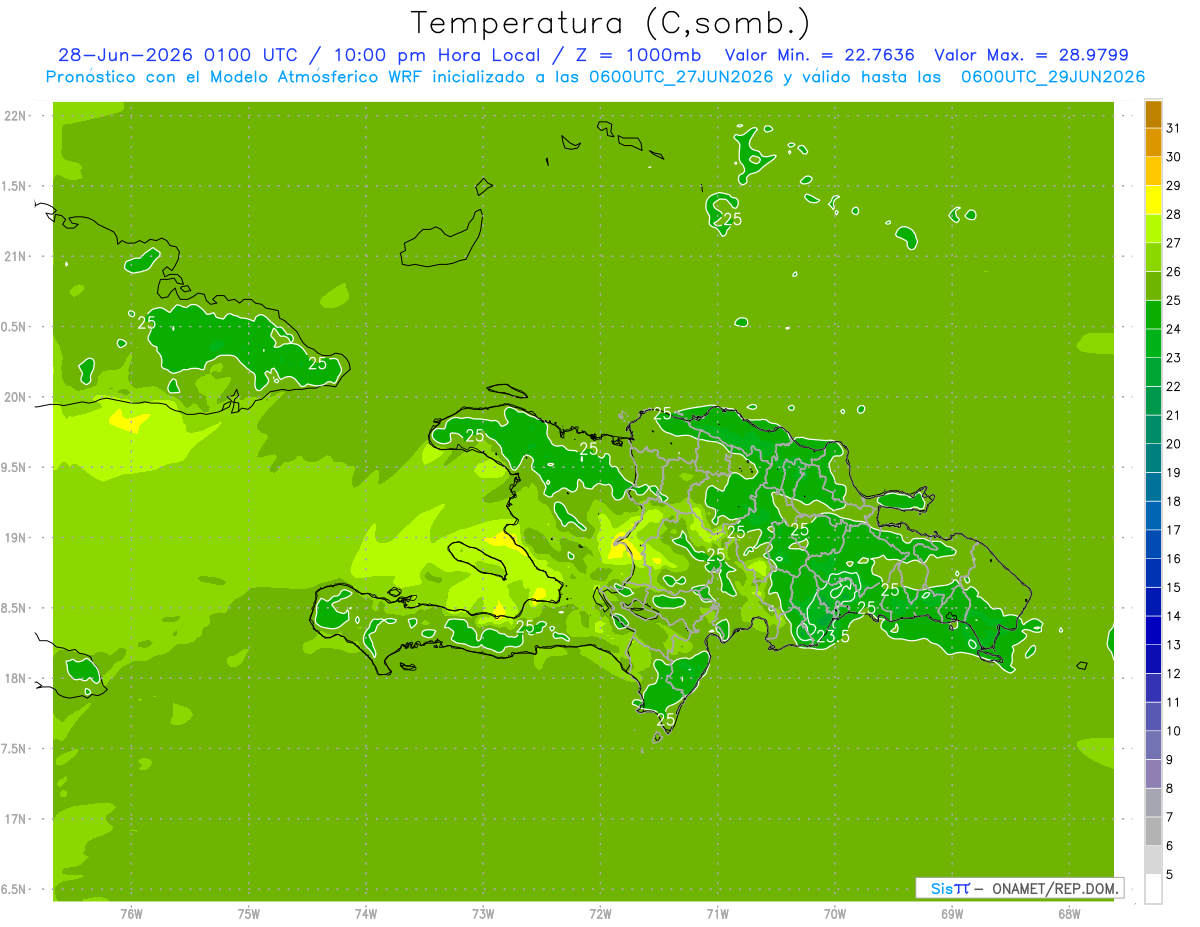Screen dimensions: 1200x927
Task: Click the "0.5N" latitude axis label
Action: pos(14,327)
